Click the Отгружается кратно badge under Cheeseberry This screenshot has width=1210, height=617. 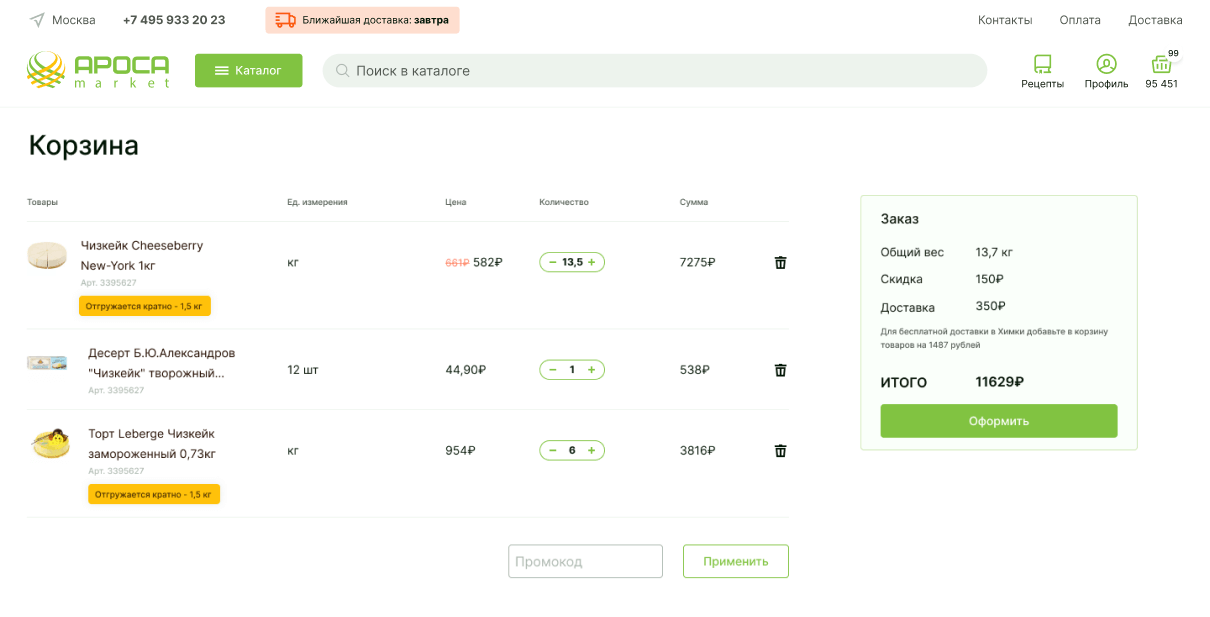click(145, 306)
